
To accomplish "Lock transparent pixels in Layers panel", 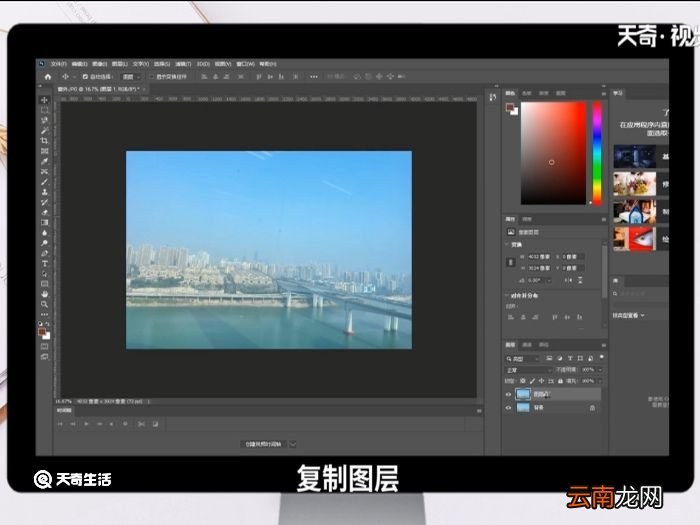I will pos(523,381).
